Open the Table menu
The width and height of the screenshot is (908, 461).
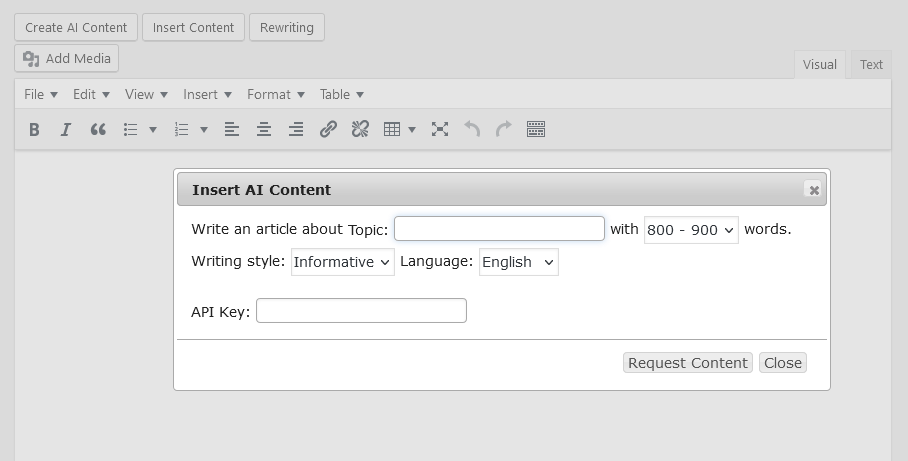click(342, 94)
